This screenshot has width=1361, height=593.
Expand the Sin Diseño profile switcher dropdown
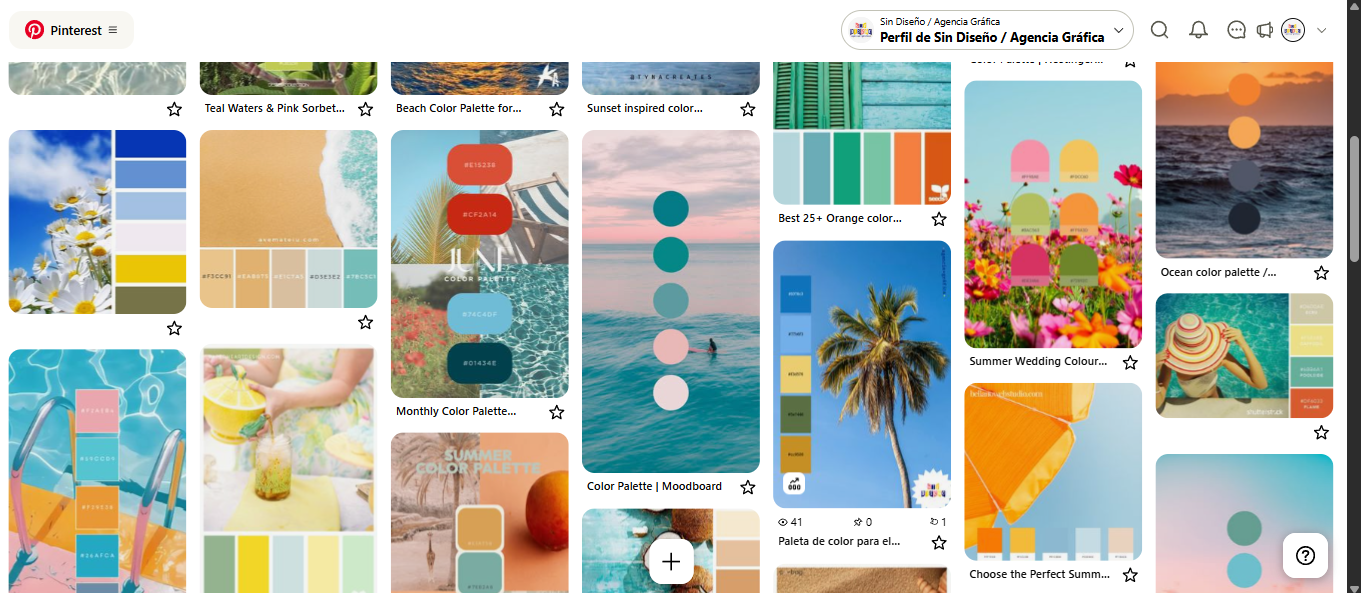point(987,30)
